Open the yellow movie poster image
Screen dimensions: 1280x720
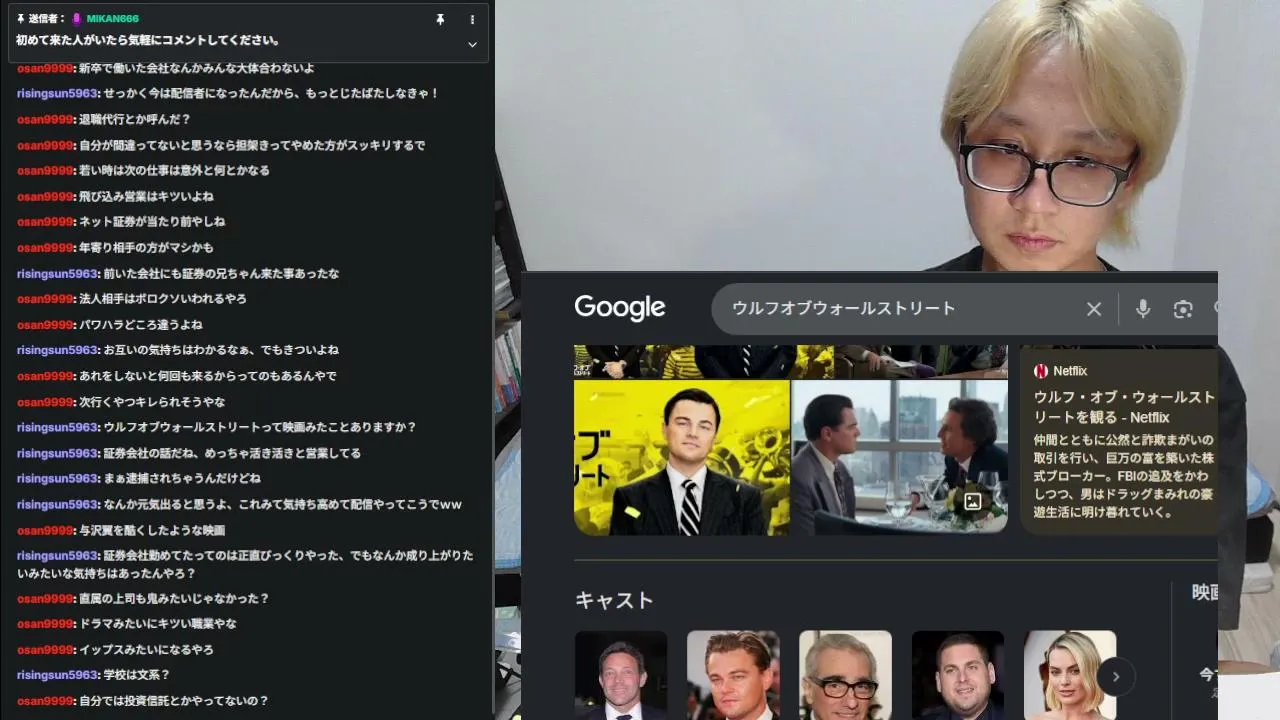pos(682,457)
